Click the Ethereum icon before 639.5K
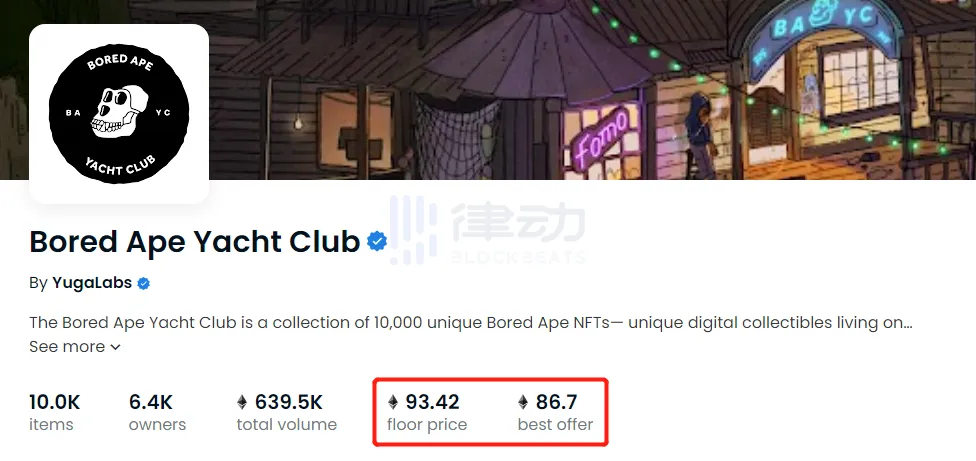976x461 pixels. click(x=242, y=403)
